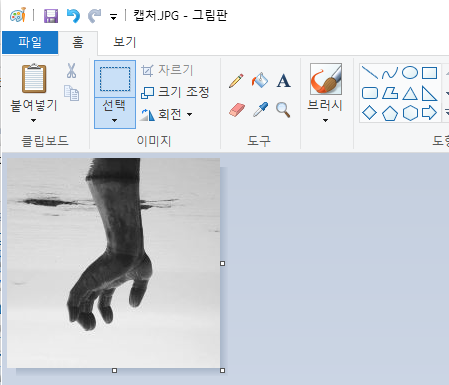Image resolution: width=449 pixels, height=385 pixels.
Task: Activate the rectangular 선택 selection tool
Action: pyautogui.click(x=115, y=79)
